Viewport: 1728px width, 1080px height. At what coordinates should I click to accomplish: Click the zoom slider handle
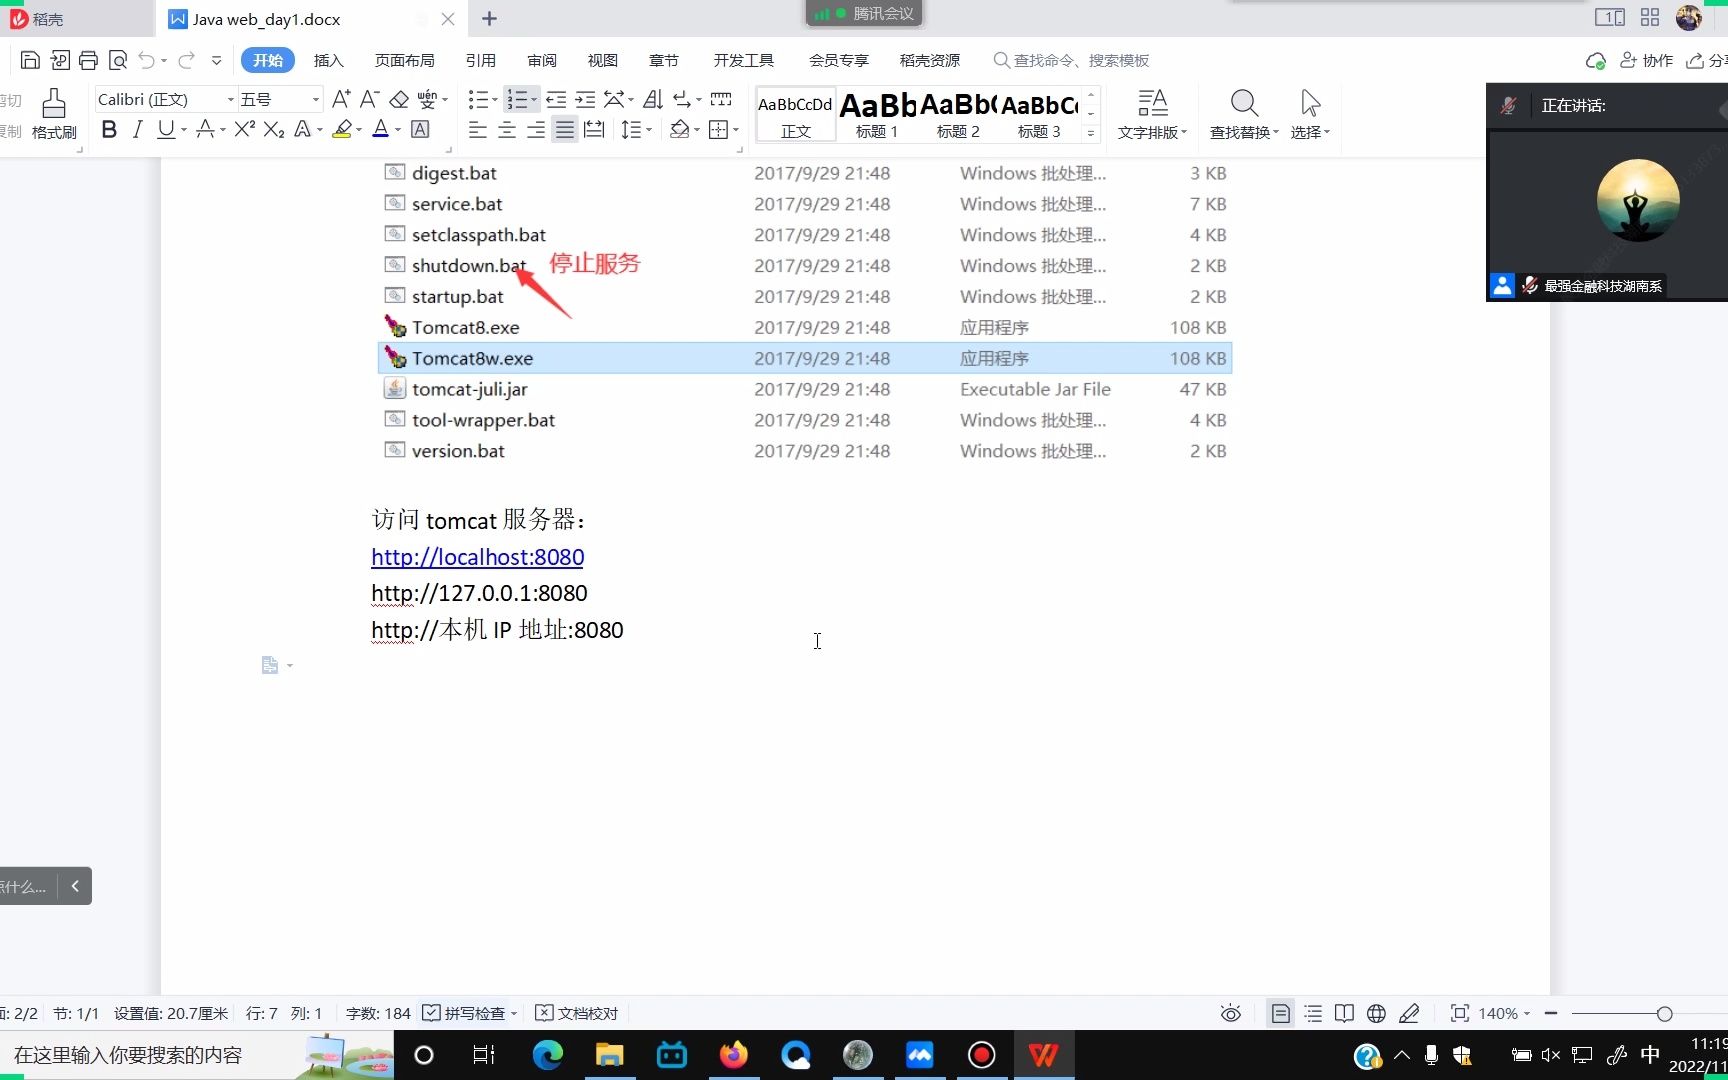1664,1013
